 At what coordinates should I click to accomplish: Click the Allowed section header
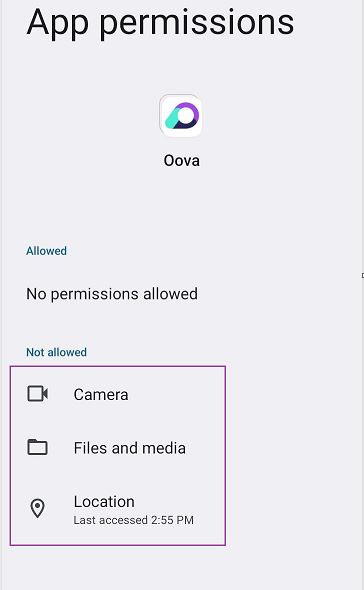pos(46,251)
